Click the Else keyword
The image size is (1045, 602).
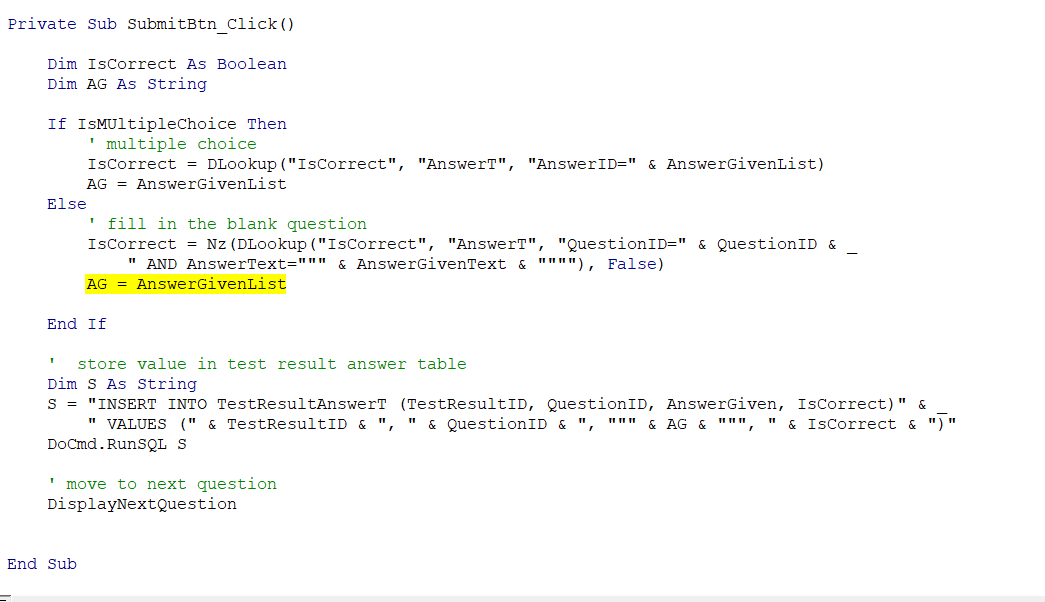tap(66, 204)
